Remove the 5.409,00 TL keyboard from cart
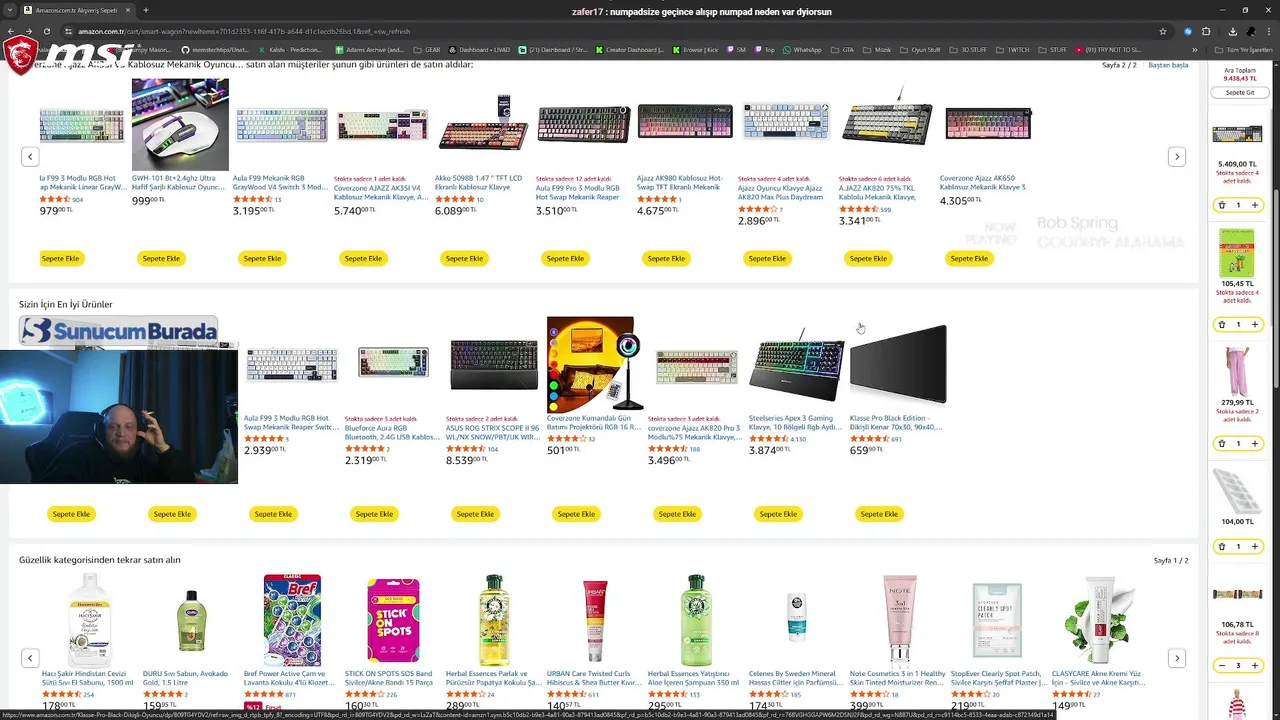 1221,205
